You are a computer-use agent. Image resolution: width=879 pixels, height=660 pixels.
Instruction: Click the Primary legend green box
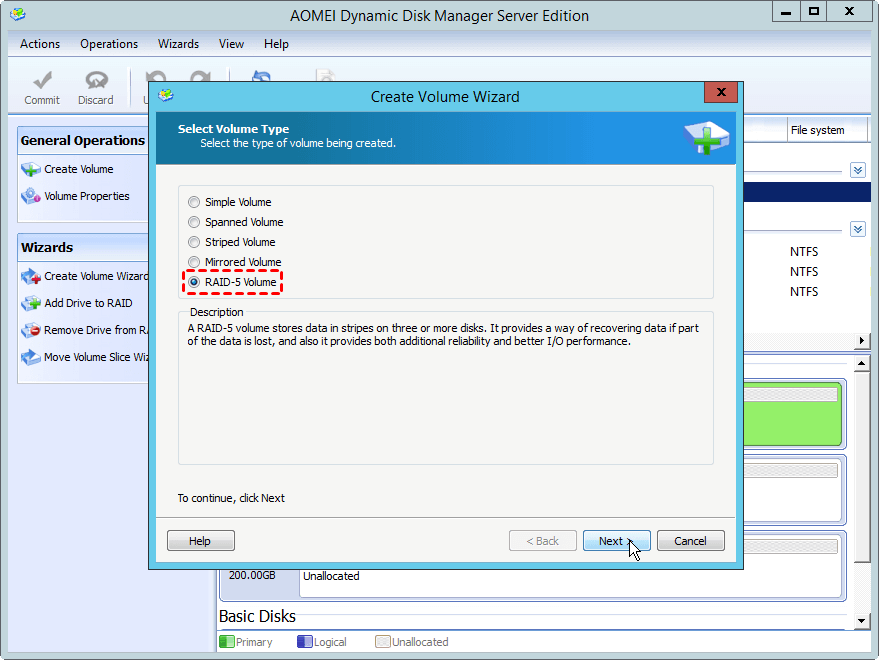point(227,641)
